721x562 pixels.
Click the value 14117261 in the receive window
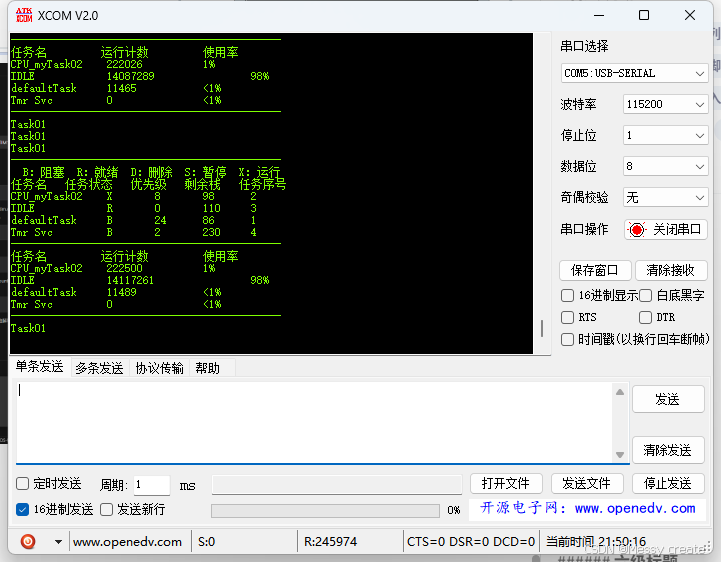[x=130, y=280]
